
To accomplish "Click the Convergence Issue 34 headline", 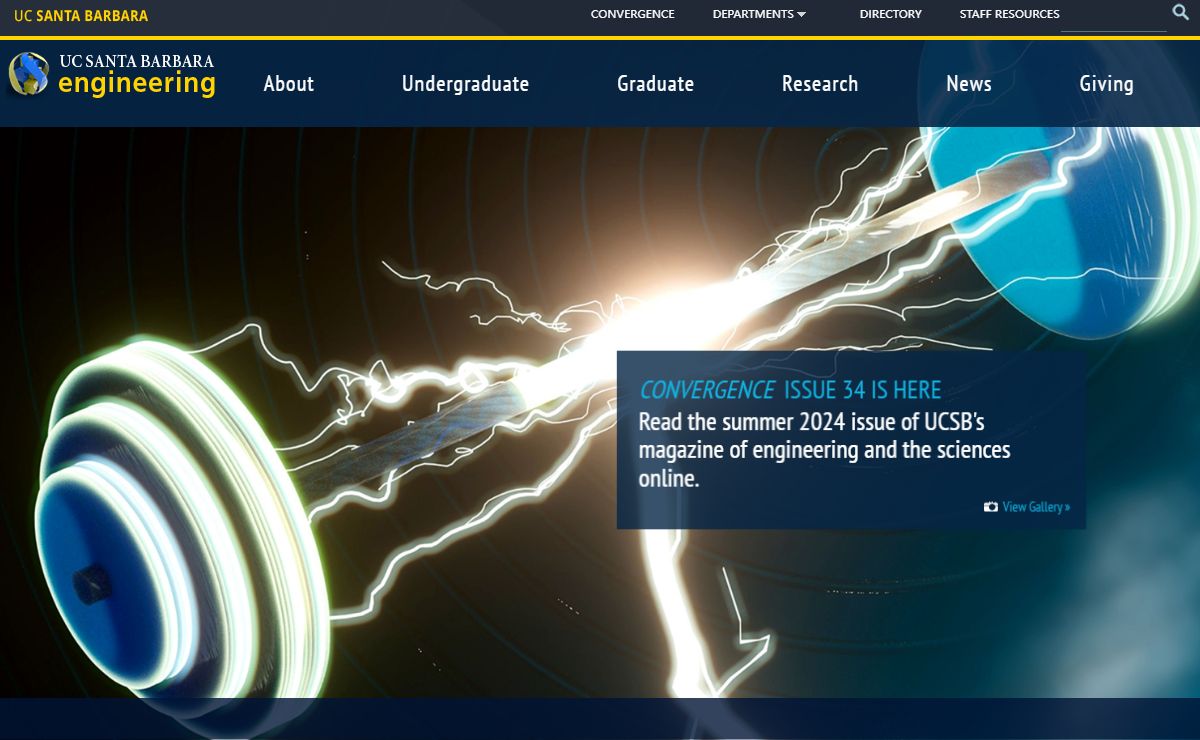I will coord(790,390).
